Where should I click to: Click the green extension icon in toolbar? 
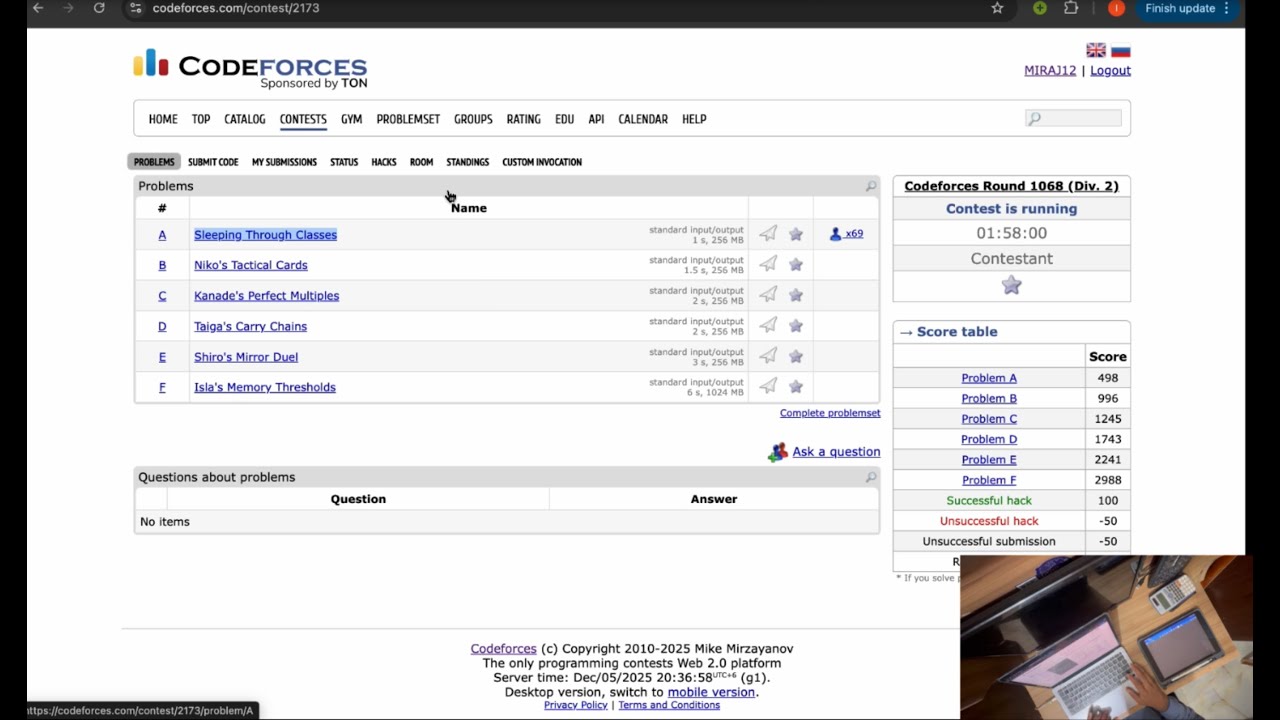(x=1040, y=8)
